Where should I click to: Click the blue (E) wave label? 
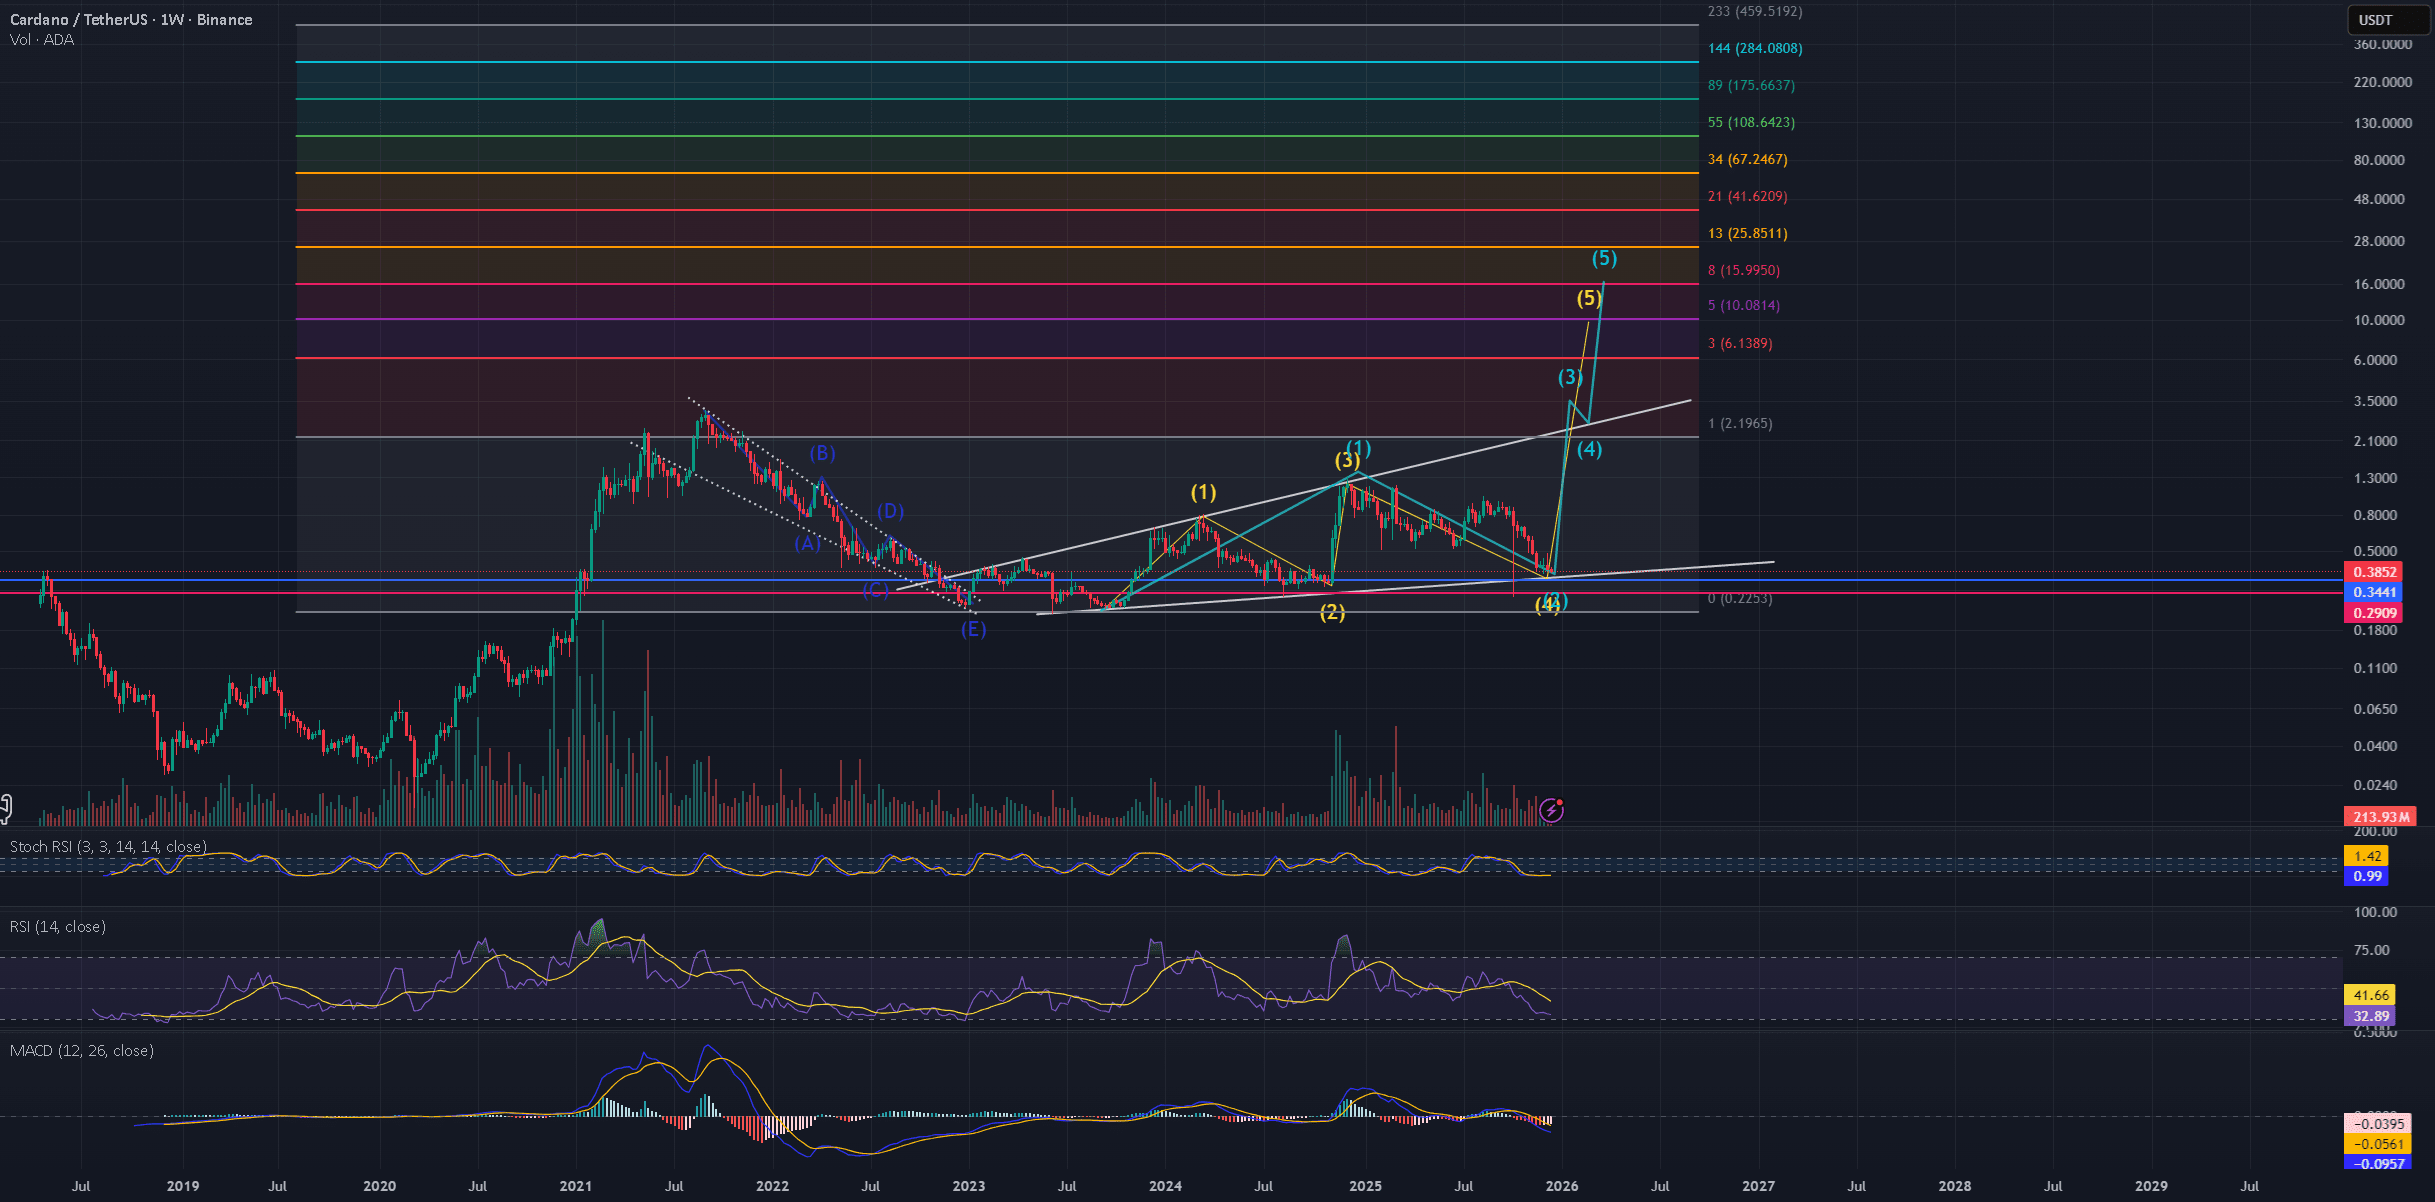[973, 629]
